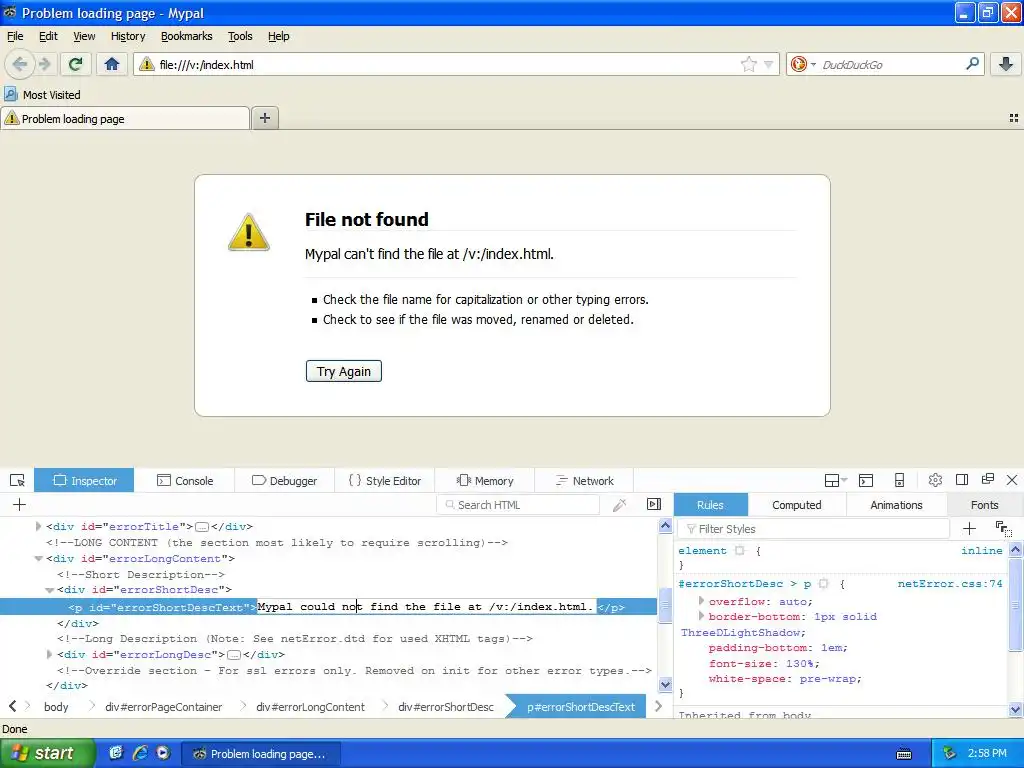Select the Animations sidebar tab
1024x768 pixels.
(x=896, y=505)
